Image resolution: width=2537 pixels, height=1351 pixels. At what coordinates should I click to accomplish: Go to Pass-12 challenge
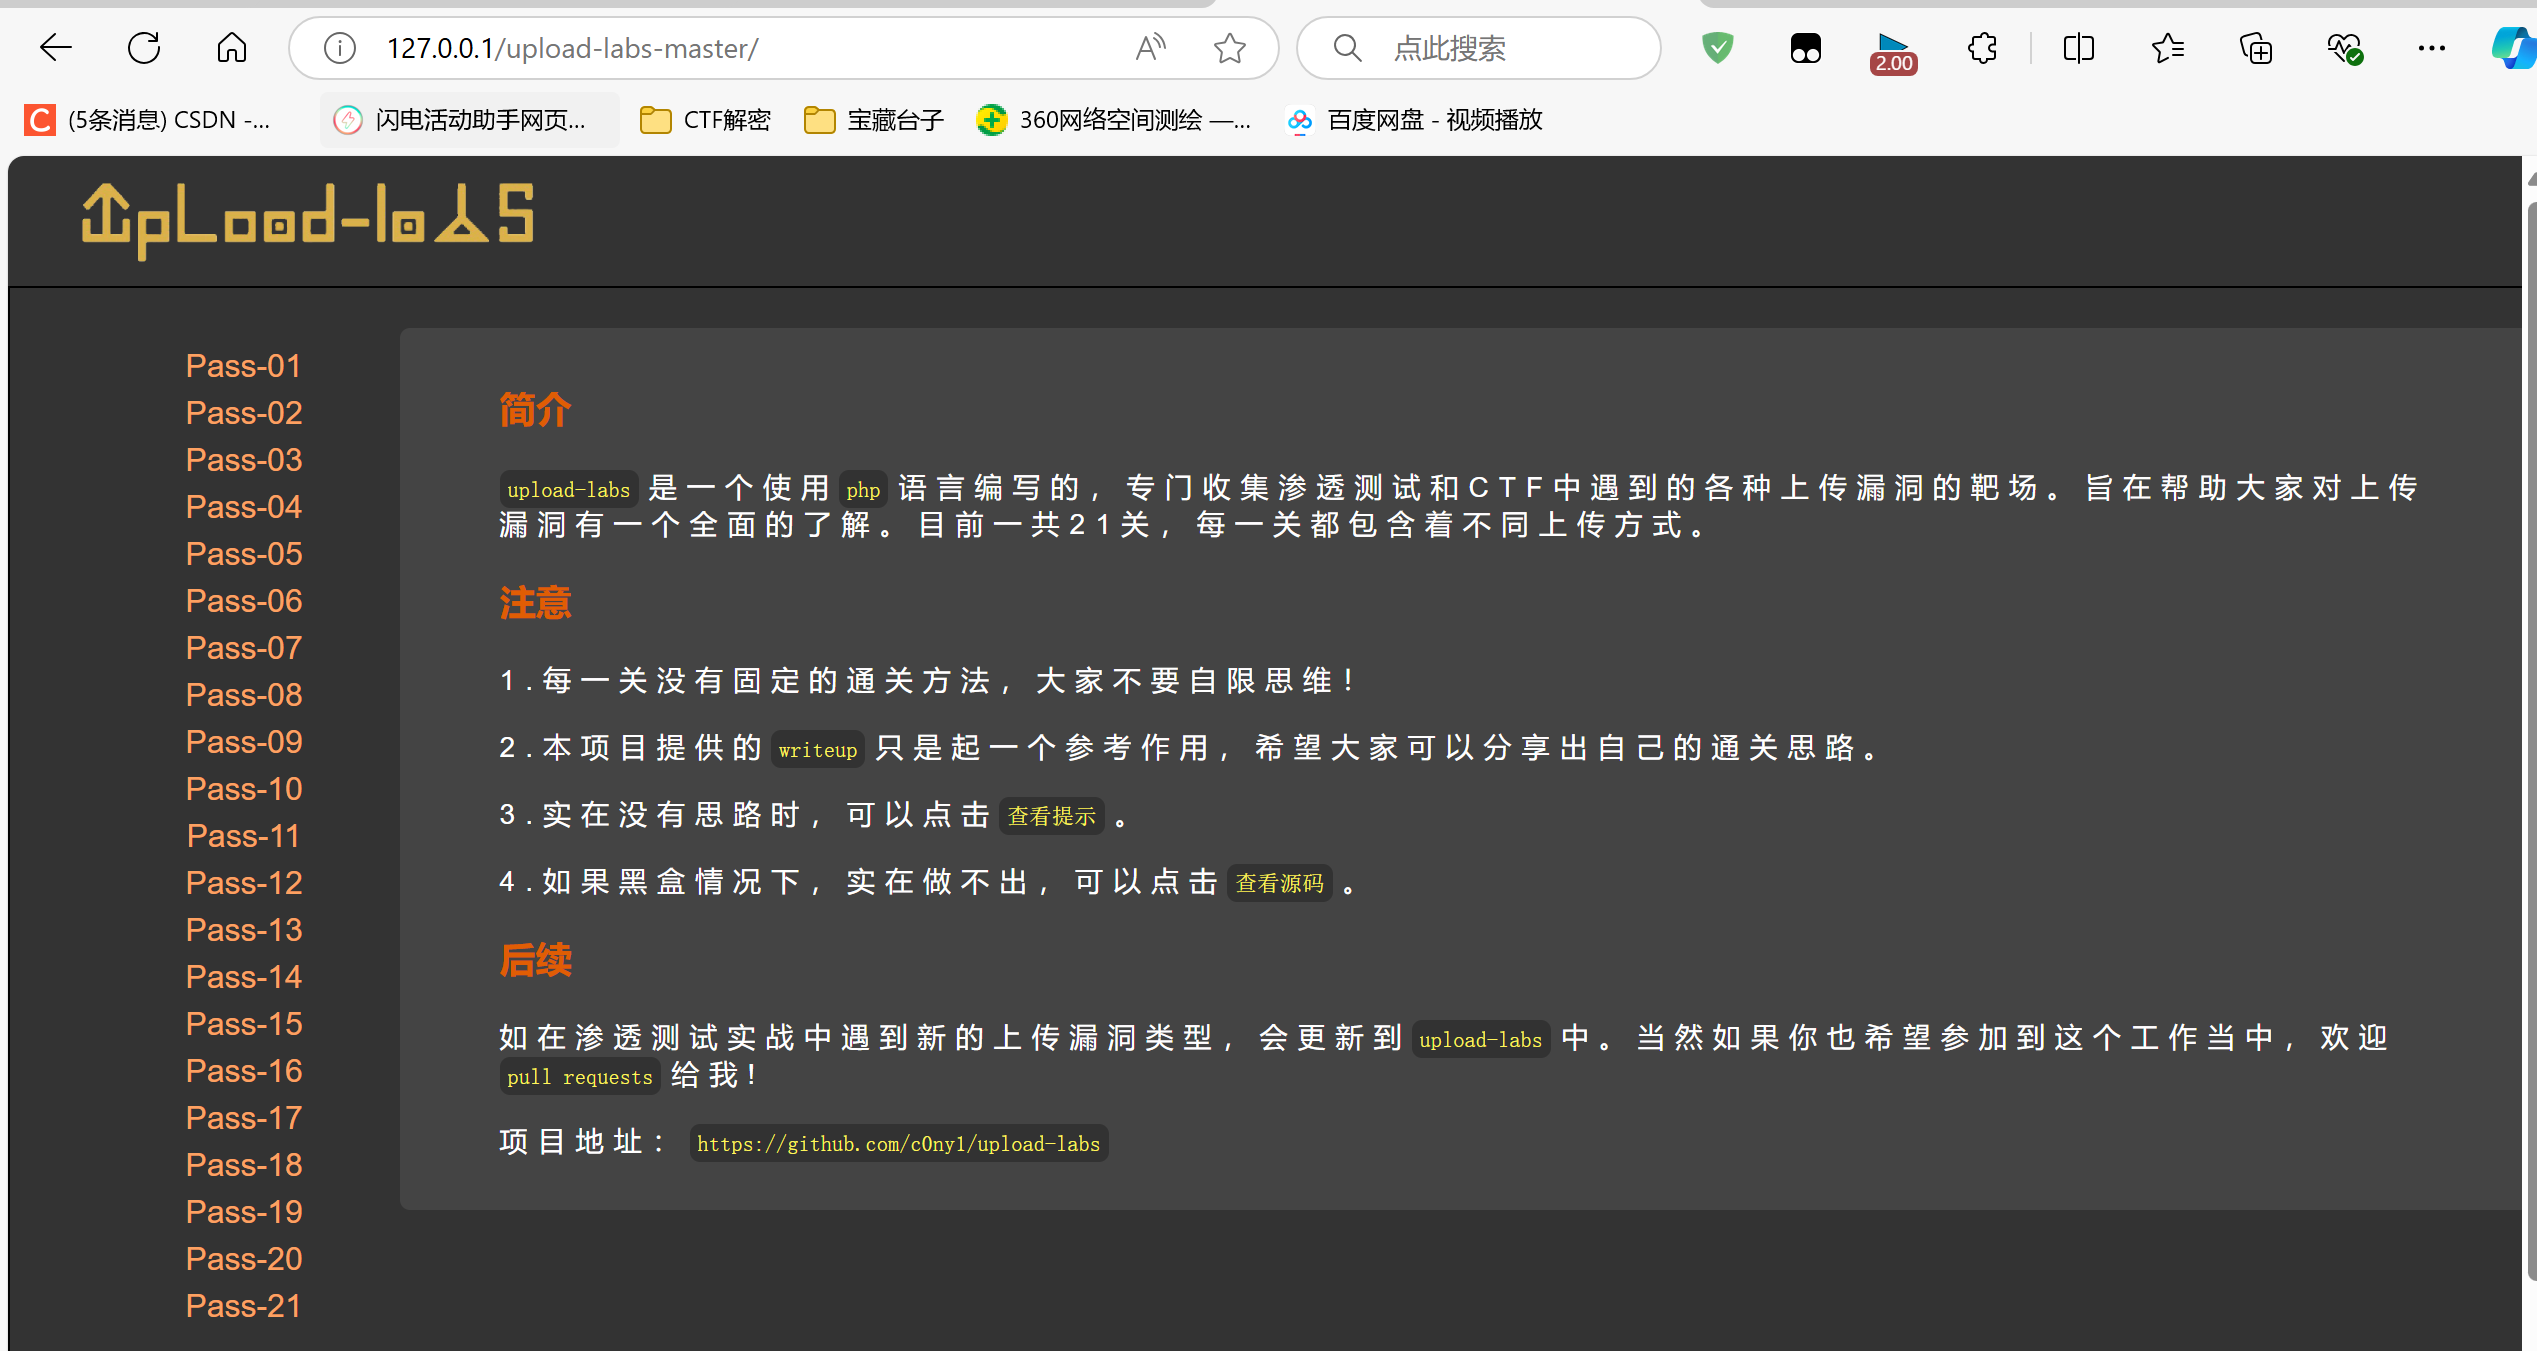point(243,883)
